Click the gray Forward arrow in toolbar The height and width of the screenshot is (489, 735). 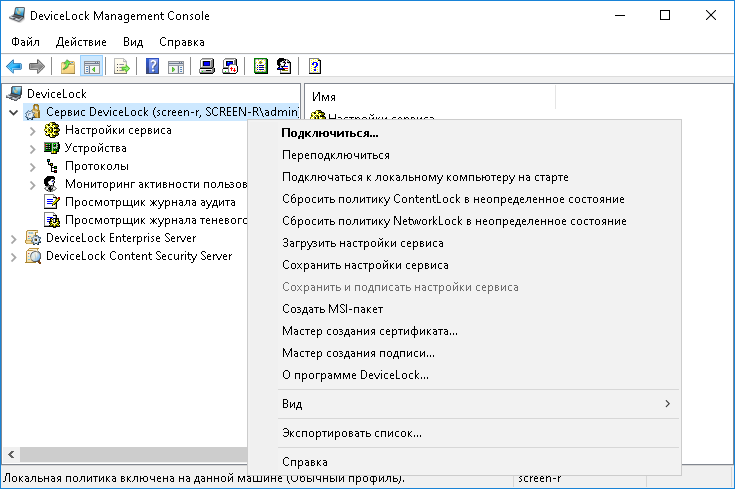37,67
